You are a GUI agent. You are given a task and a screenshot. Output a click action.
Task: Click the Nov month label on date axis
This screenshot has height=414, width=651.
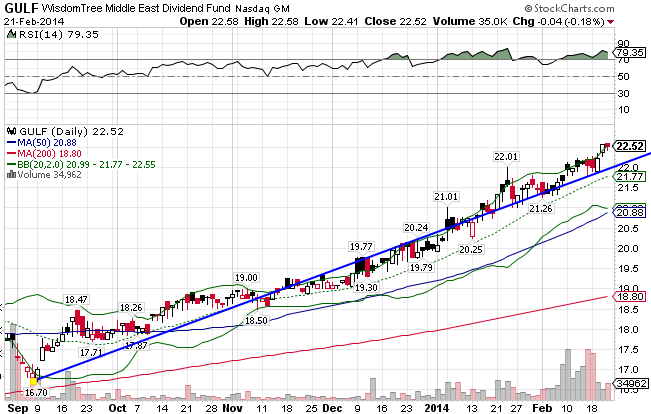click(x=232, y=408)
